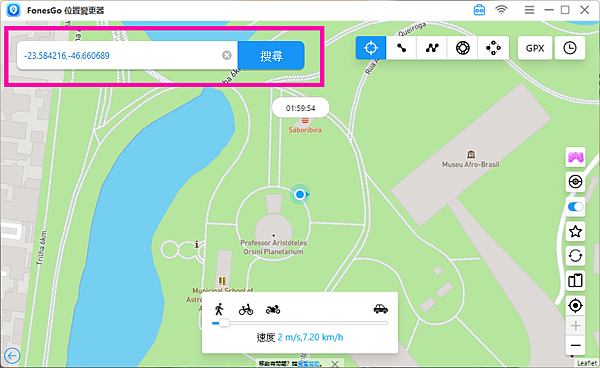
Task: Select car speed icon
Action: (380, 309)
